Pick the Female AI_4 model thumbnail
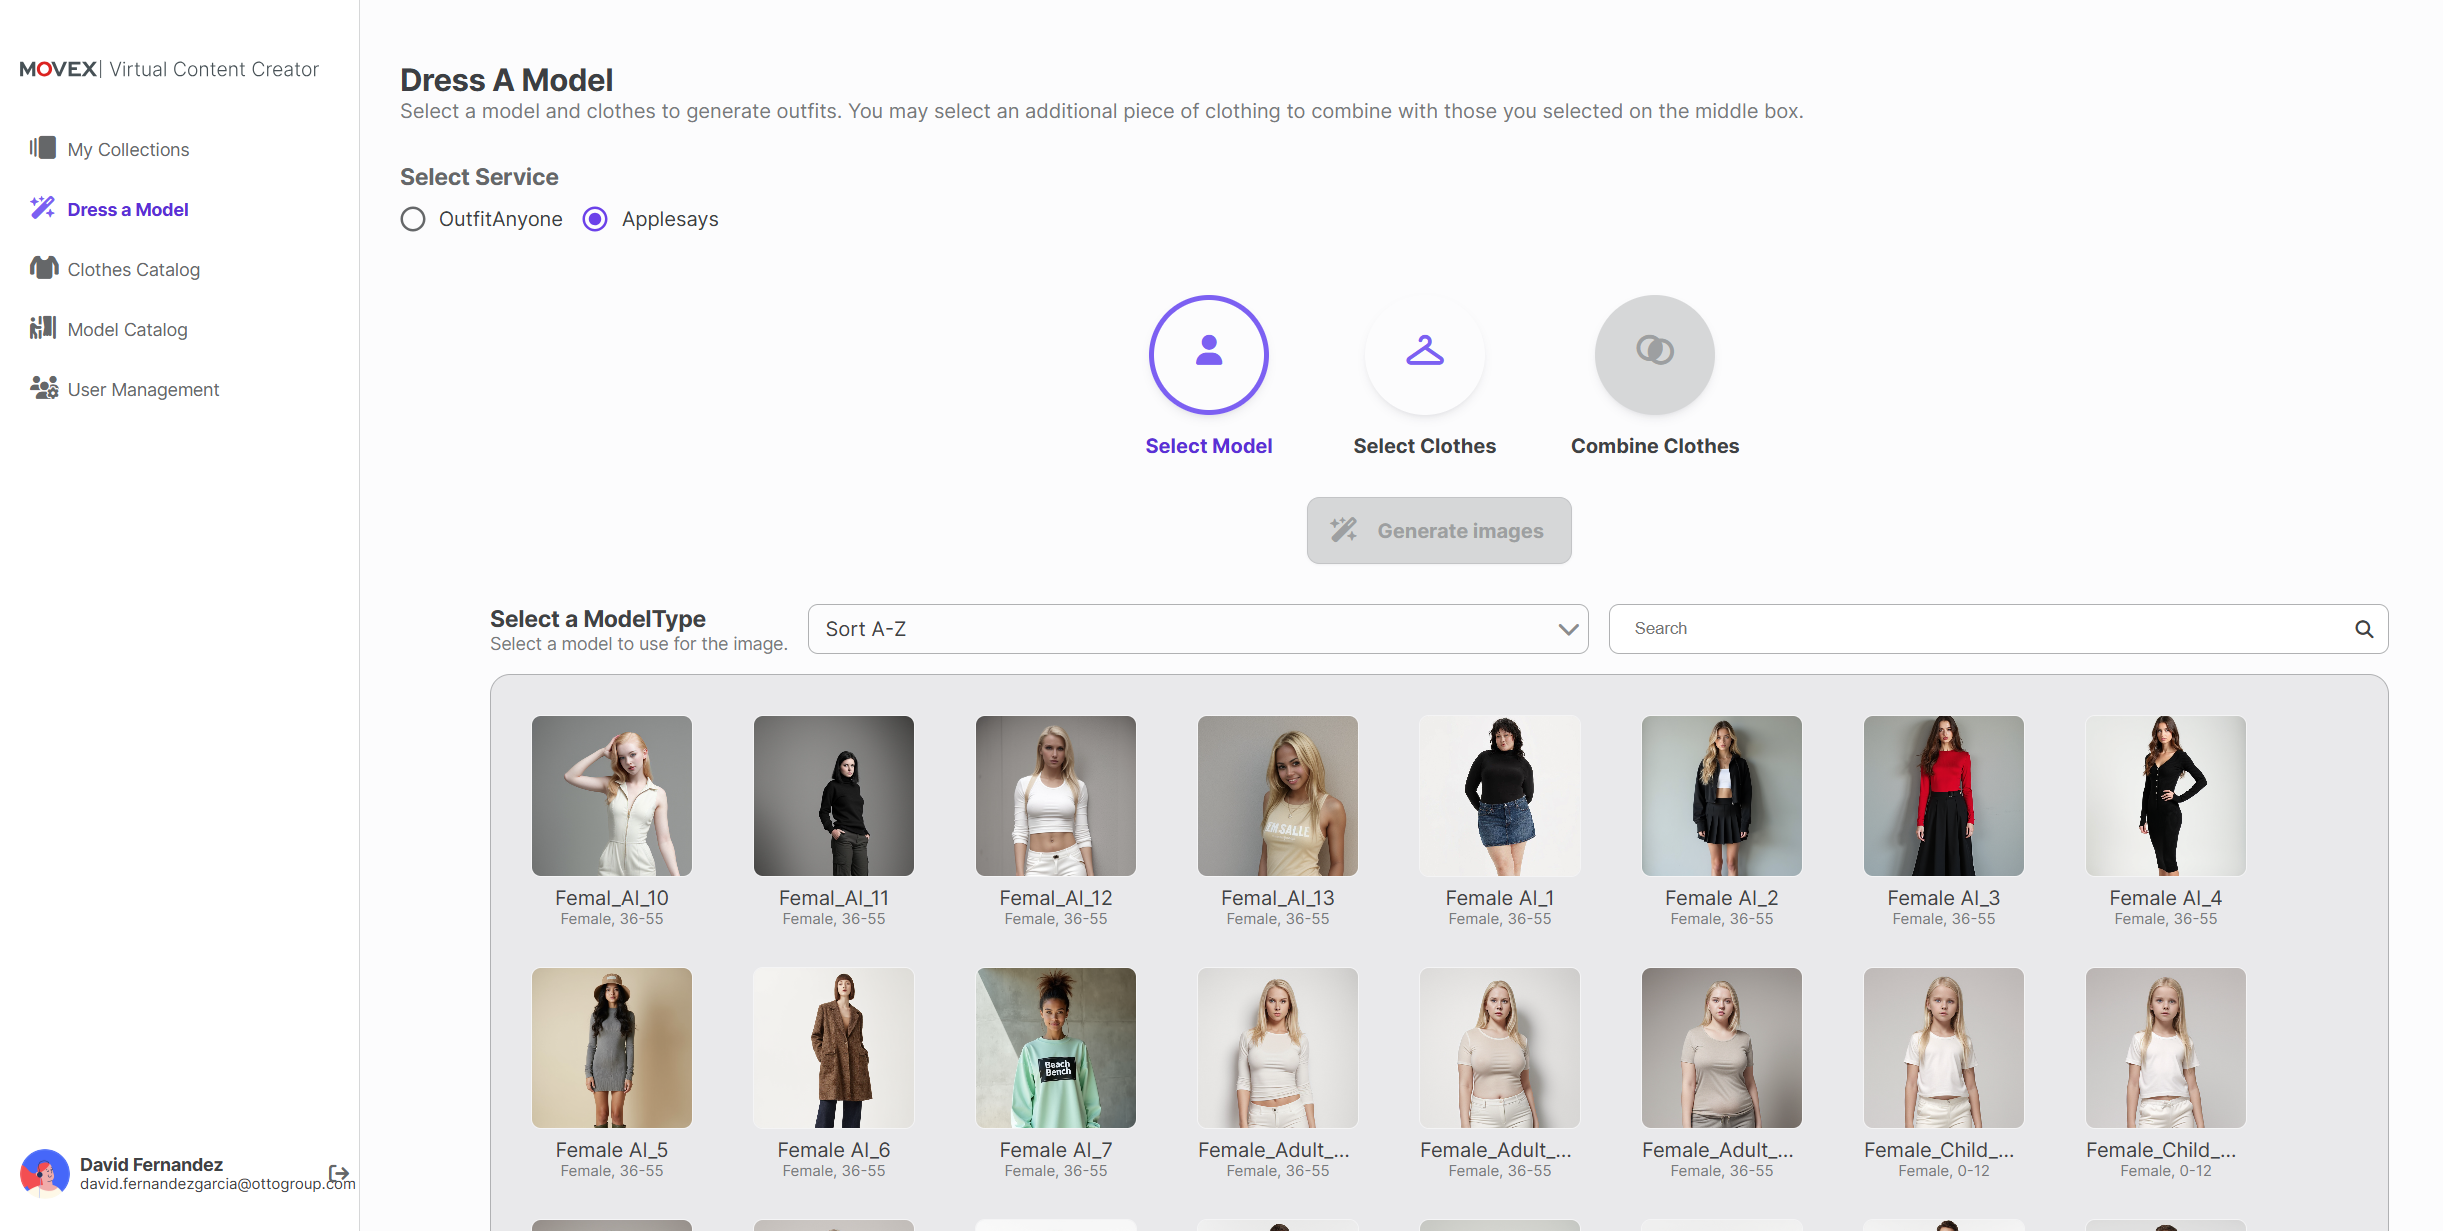 [x=2166, y=796]
